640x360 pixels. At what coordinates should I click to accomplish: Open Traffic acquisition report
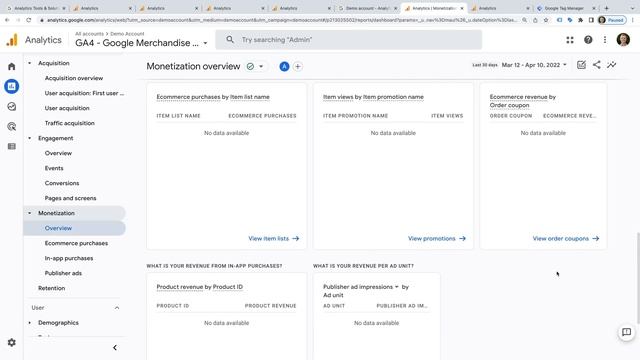point(70,123)
